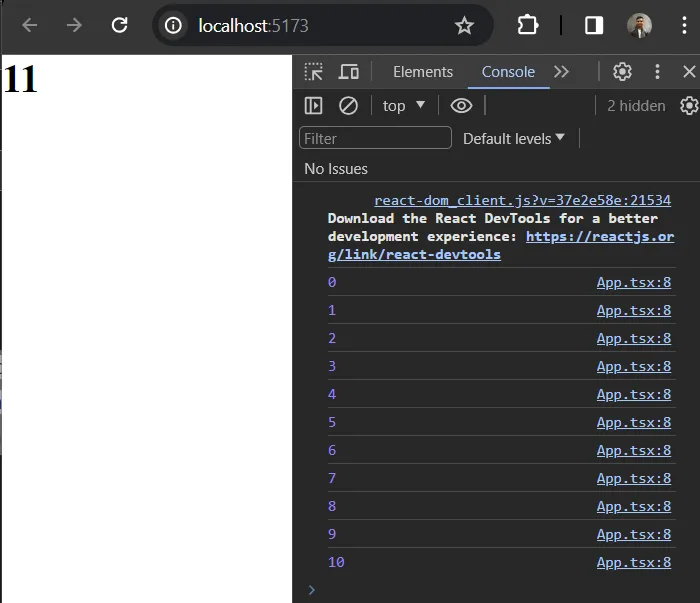Expand the top JavaScript context dropdown
The image size is (700, 603).
pyautogui.click(x=404, y=105)
